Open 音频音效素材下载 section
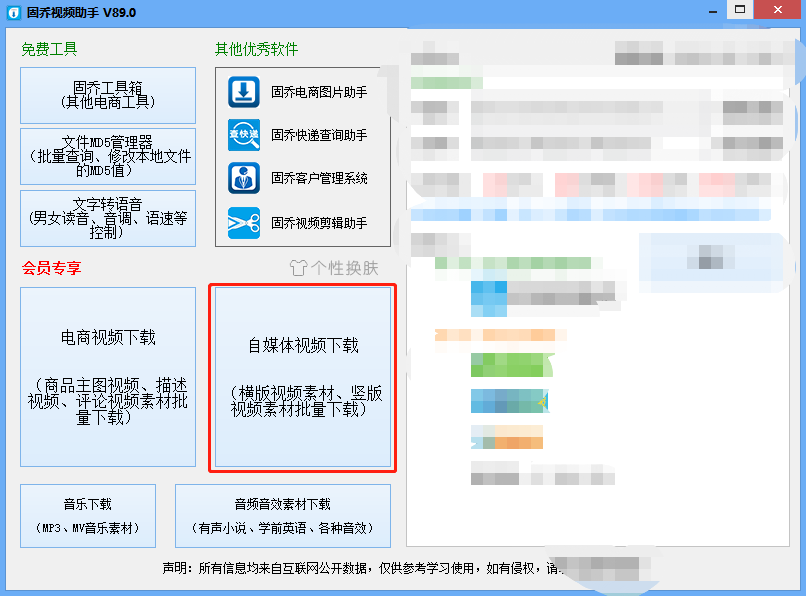Screen dimensions: 806x596 [x=283, y=516]
